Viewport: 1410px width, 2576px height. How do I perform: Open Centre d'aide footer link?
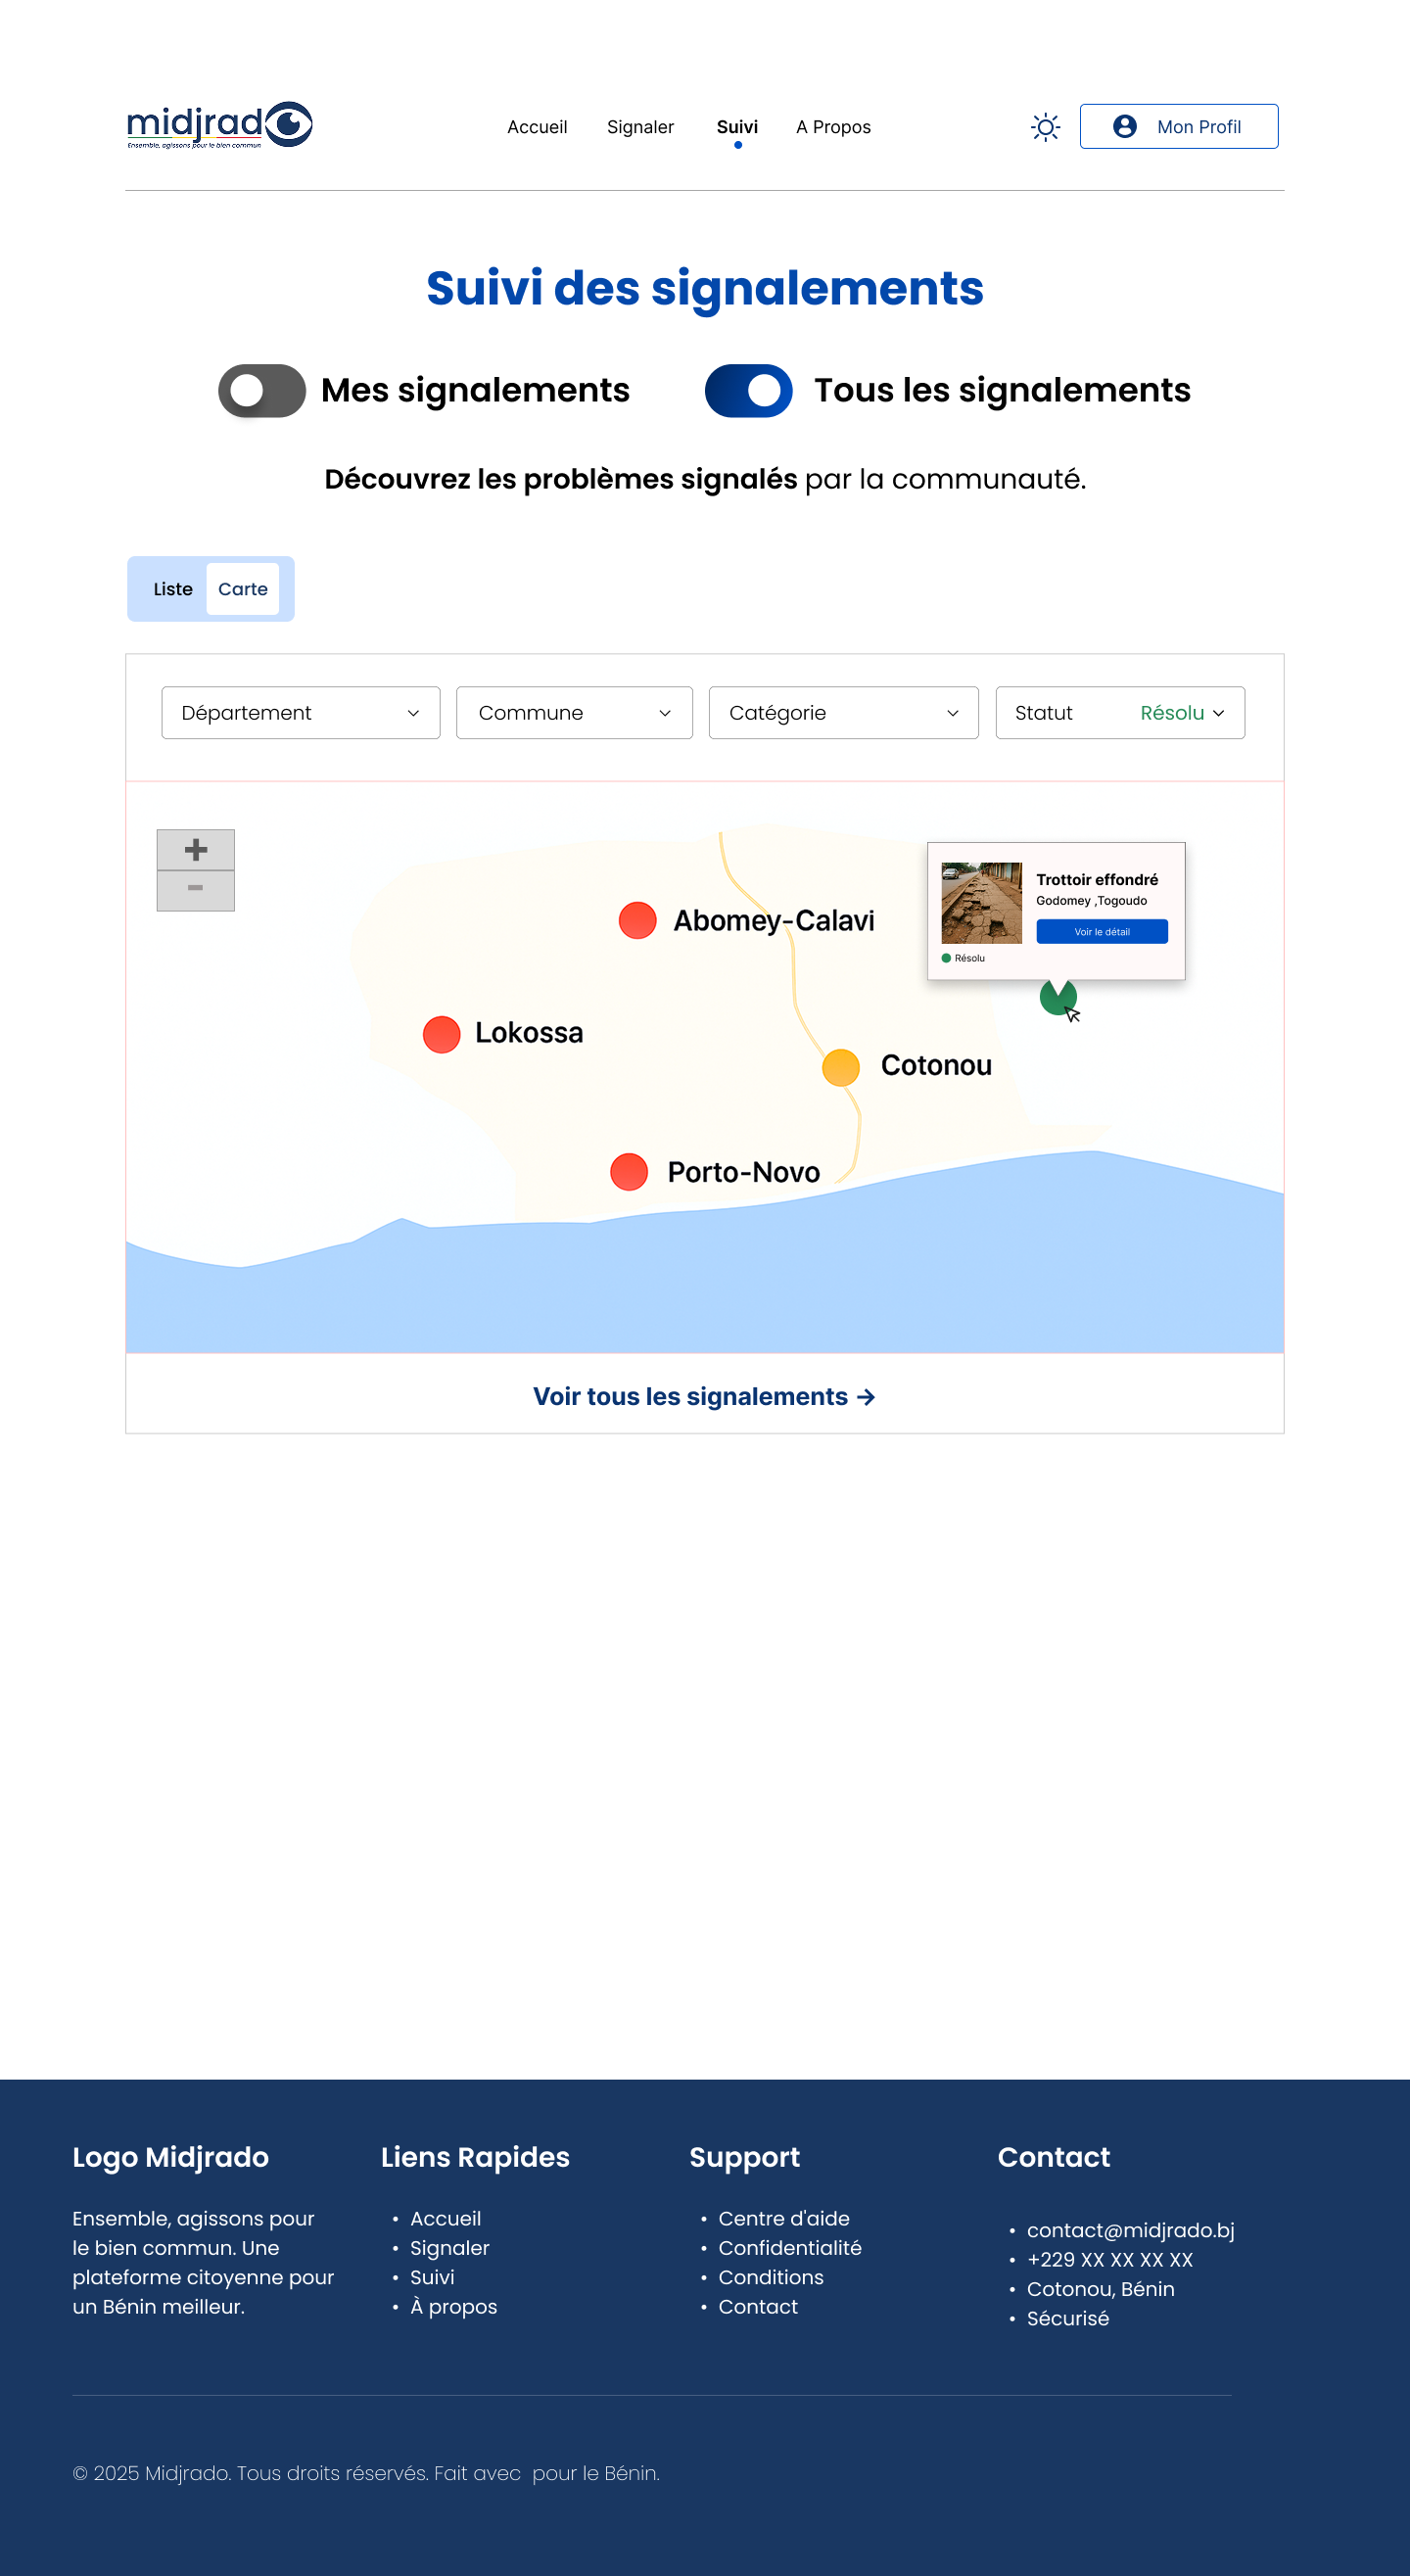pos(784,2218)
